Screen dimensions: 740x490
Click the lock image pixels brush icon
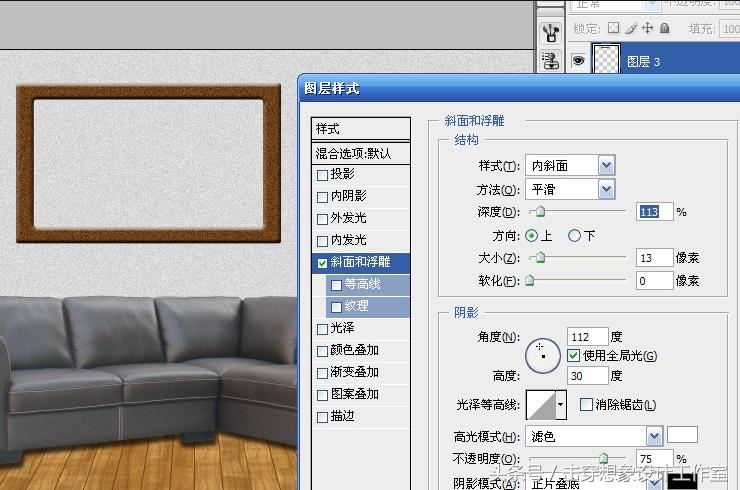(631, 29)
